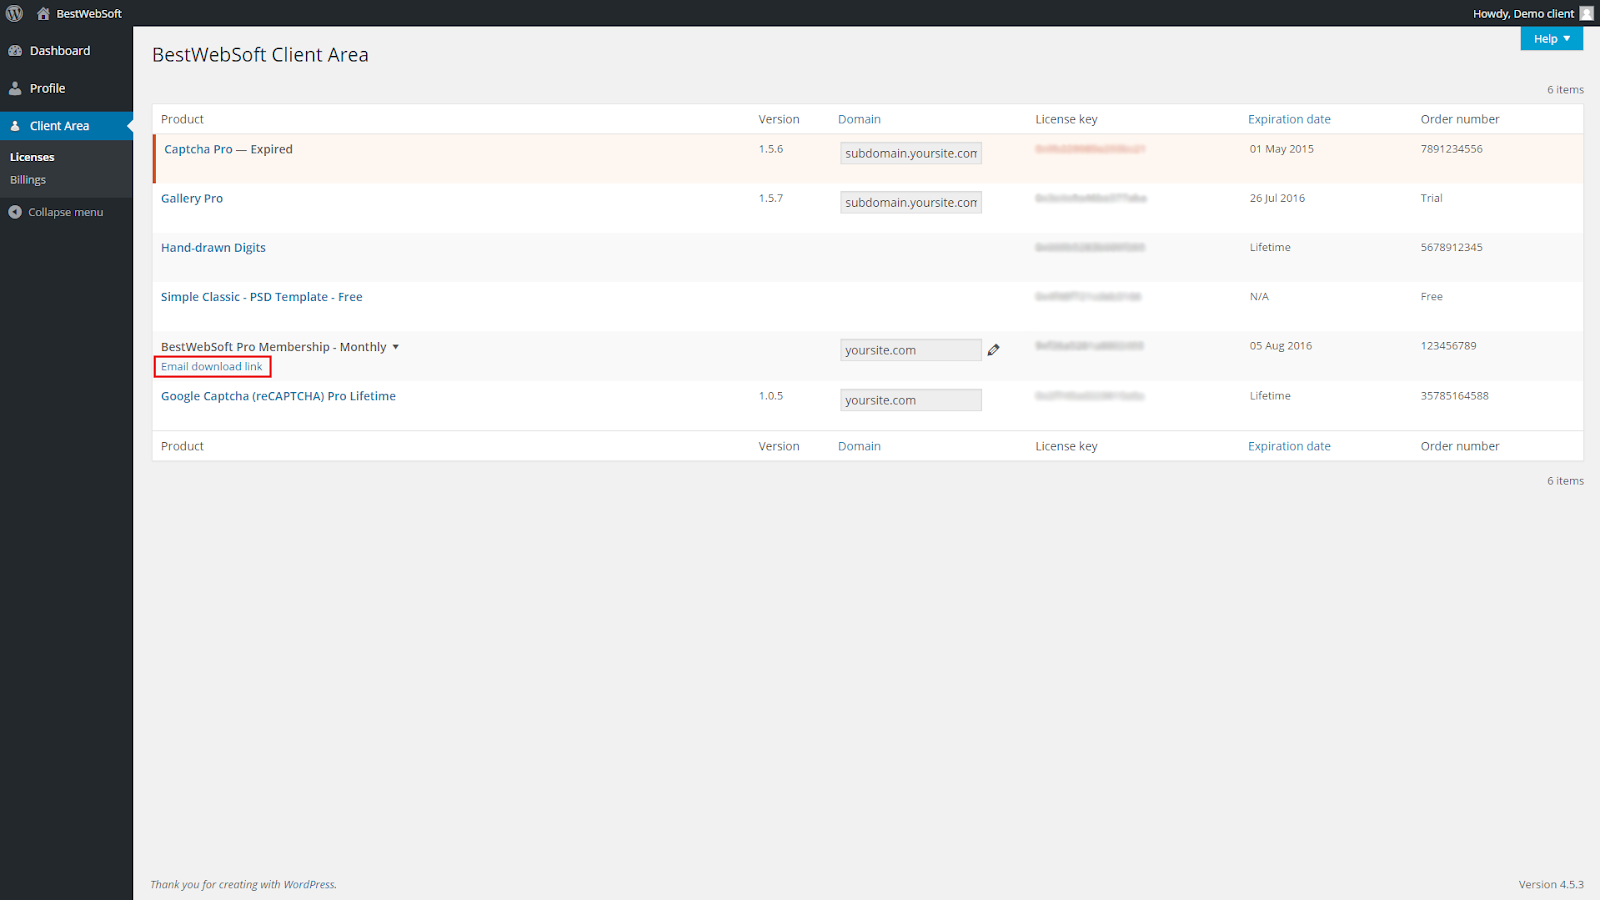Expand BestWebSoft Pro Membership dropdown arrow
Viewport: 1600px width, 900px height.
[396, 347]
